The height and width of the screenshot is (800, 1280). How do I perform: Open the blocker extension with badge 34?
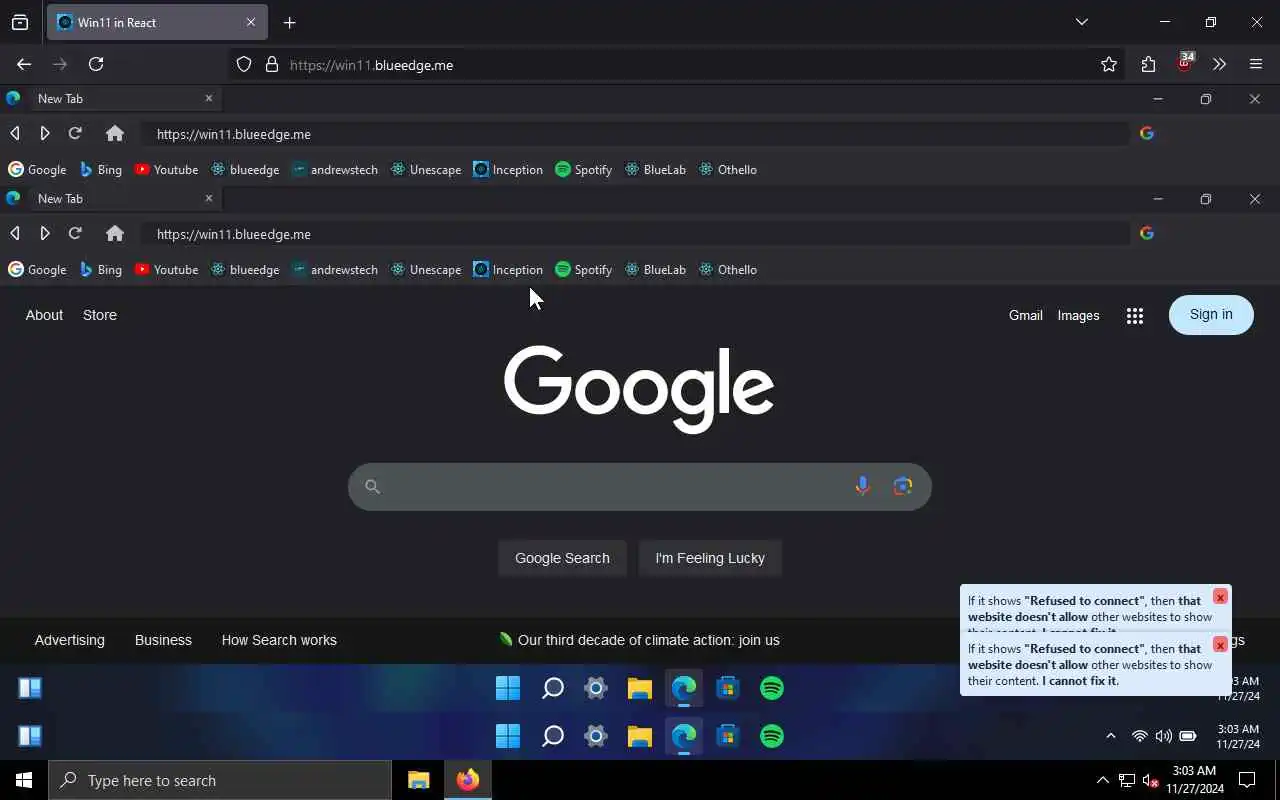tap(1185, 62)
